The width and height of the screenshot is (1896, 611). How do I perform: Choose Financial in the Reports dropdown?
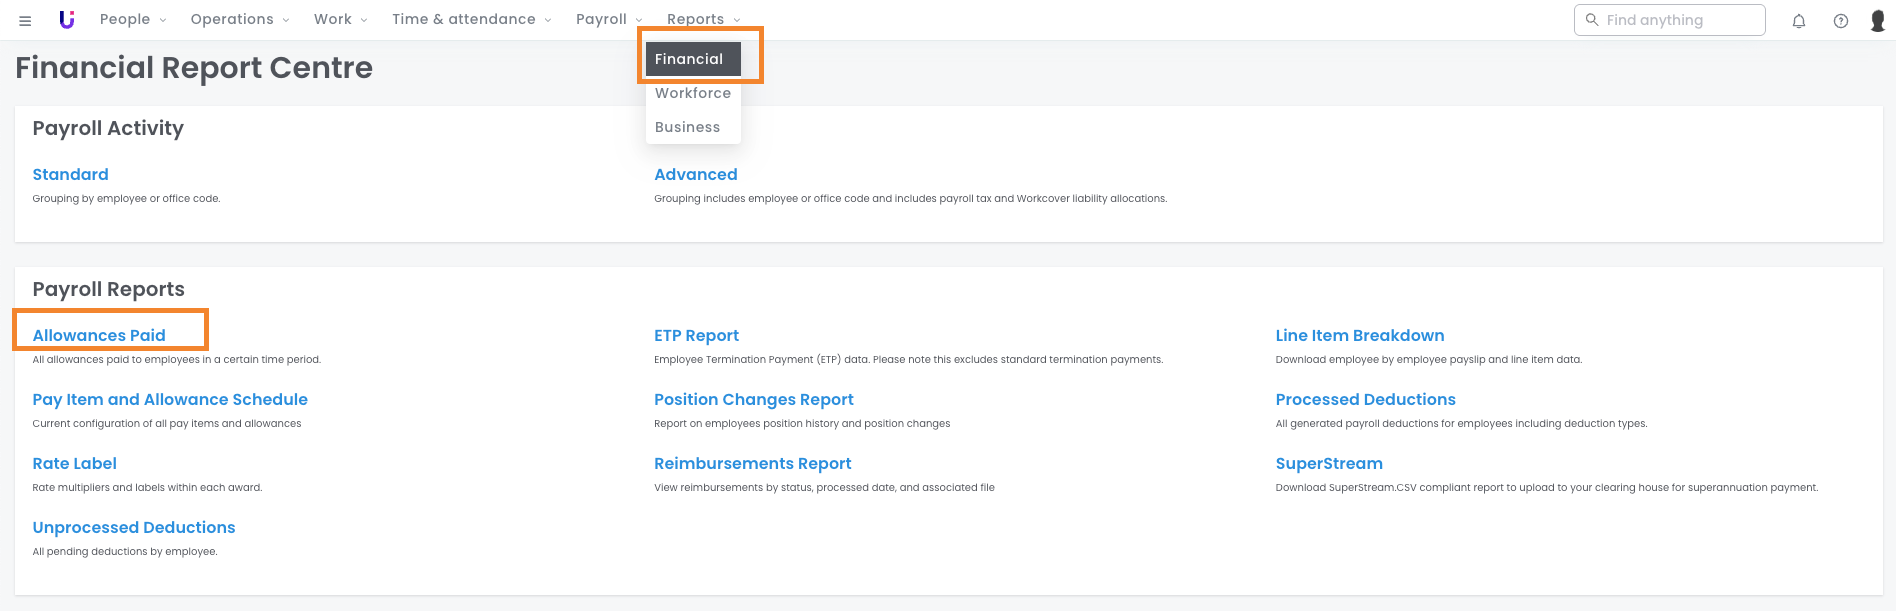(689, 59)
